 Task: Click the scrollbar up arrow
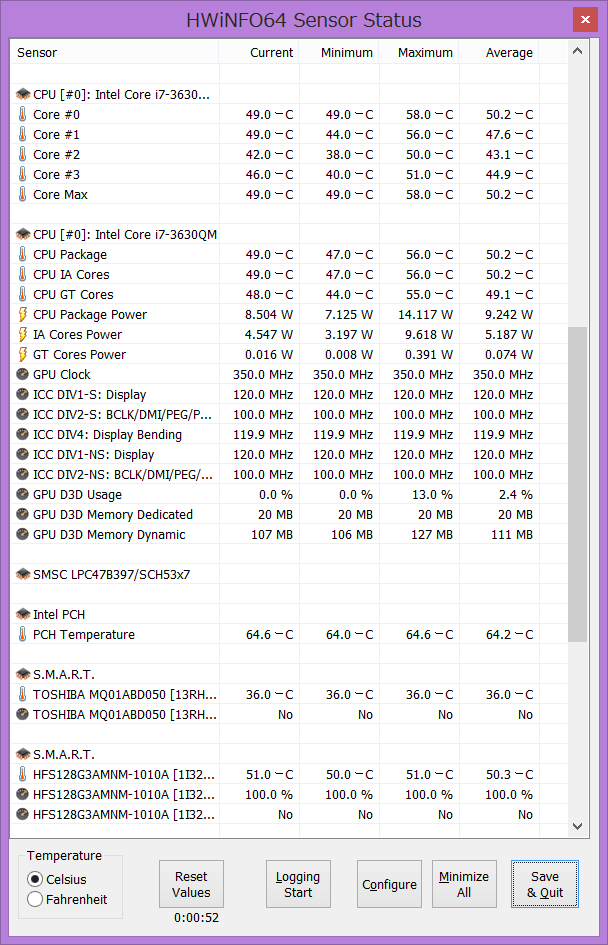[577, 51]
